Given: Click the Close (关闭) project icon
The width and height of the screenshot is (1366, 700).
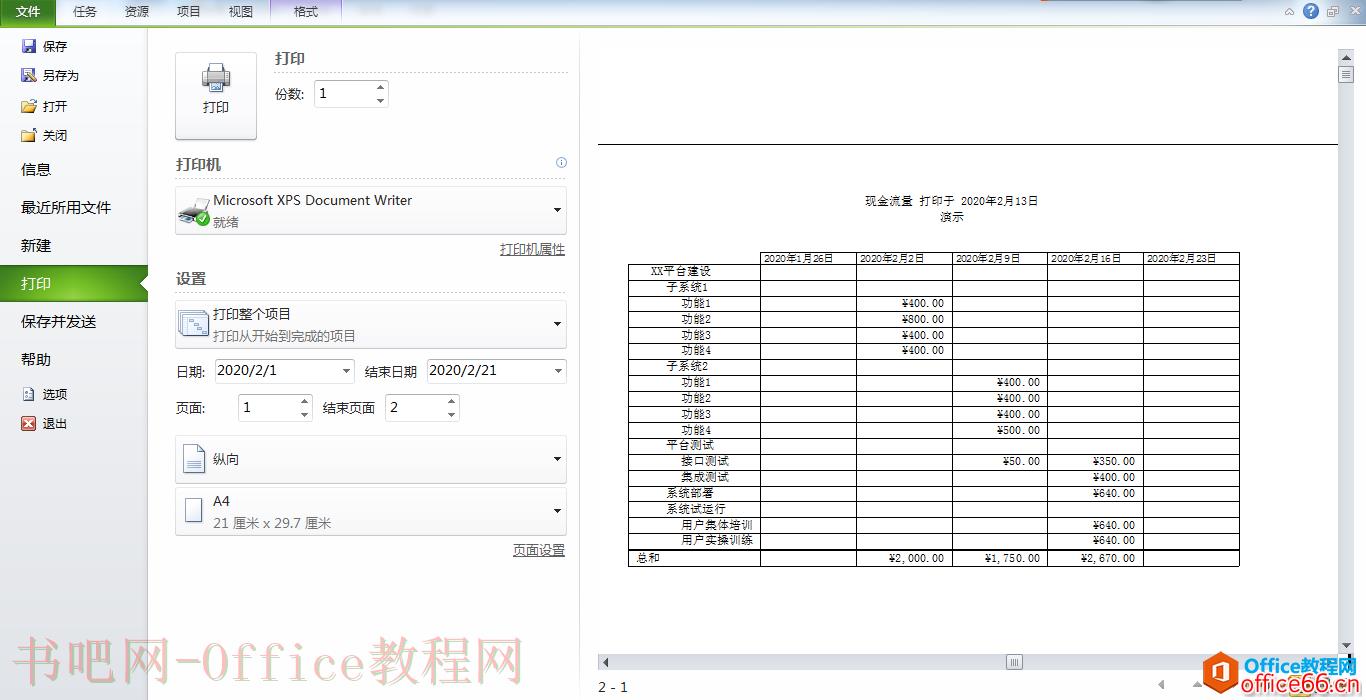Looking at the screenshot, I should click(29, 135).
